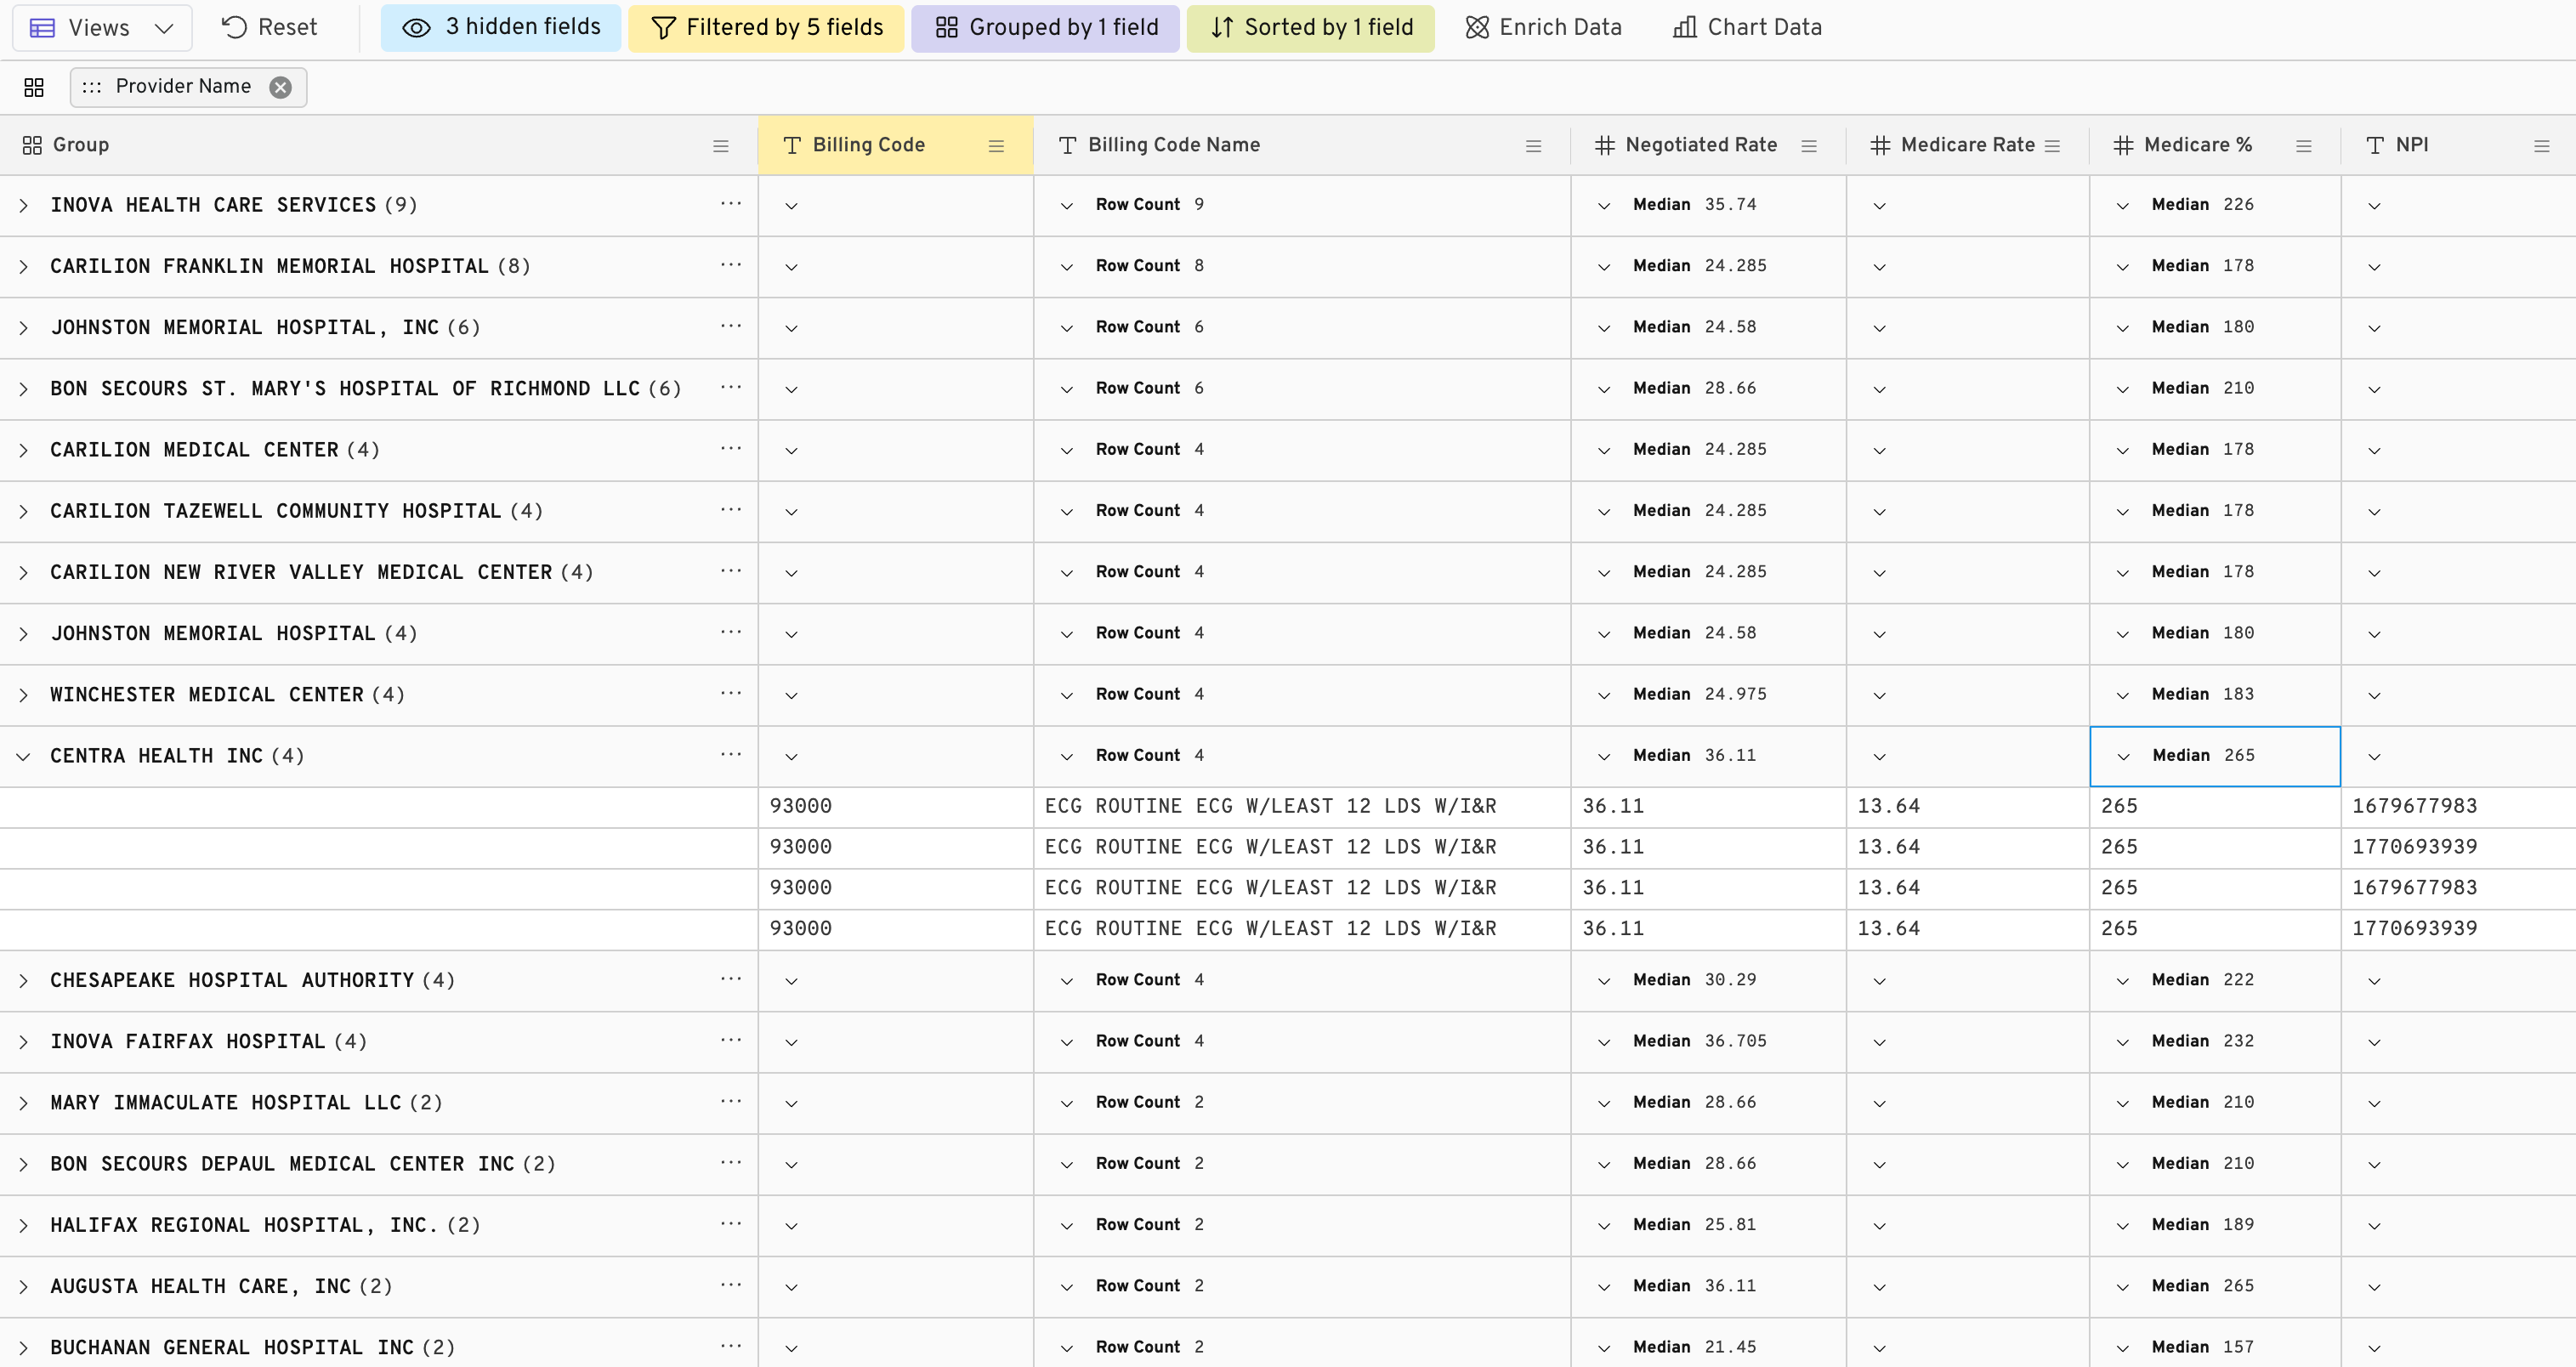The image size is (2576, 1367).
Task: Click the drag handle on Provider Name chip
Action: (x=91, y=87)
